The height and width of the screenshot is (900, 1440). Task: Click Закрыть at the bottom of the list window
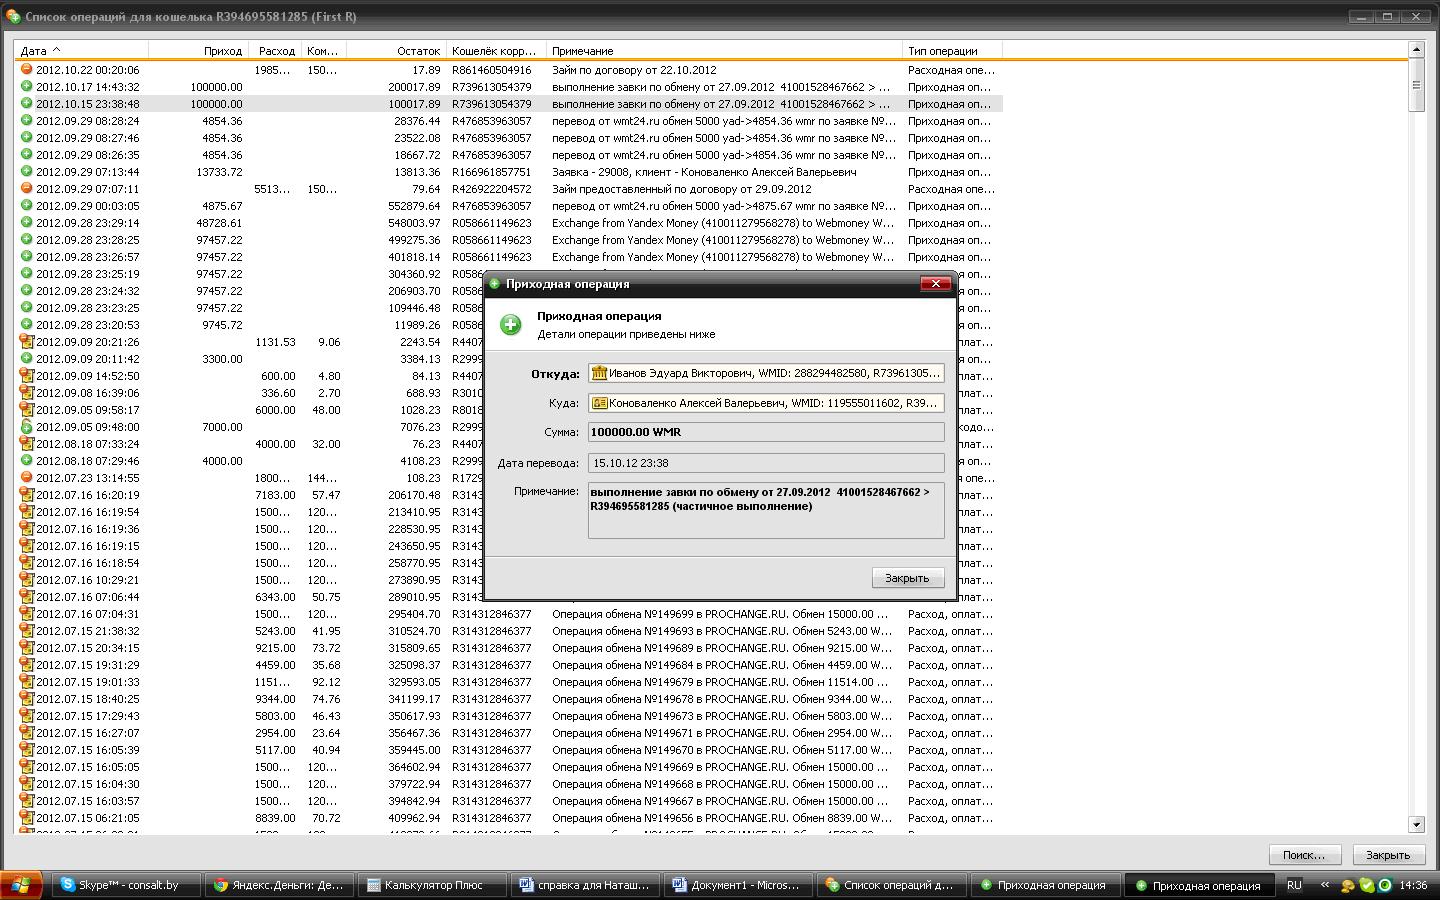[x=1388, y=855]
